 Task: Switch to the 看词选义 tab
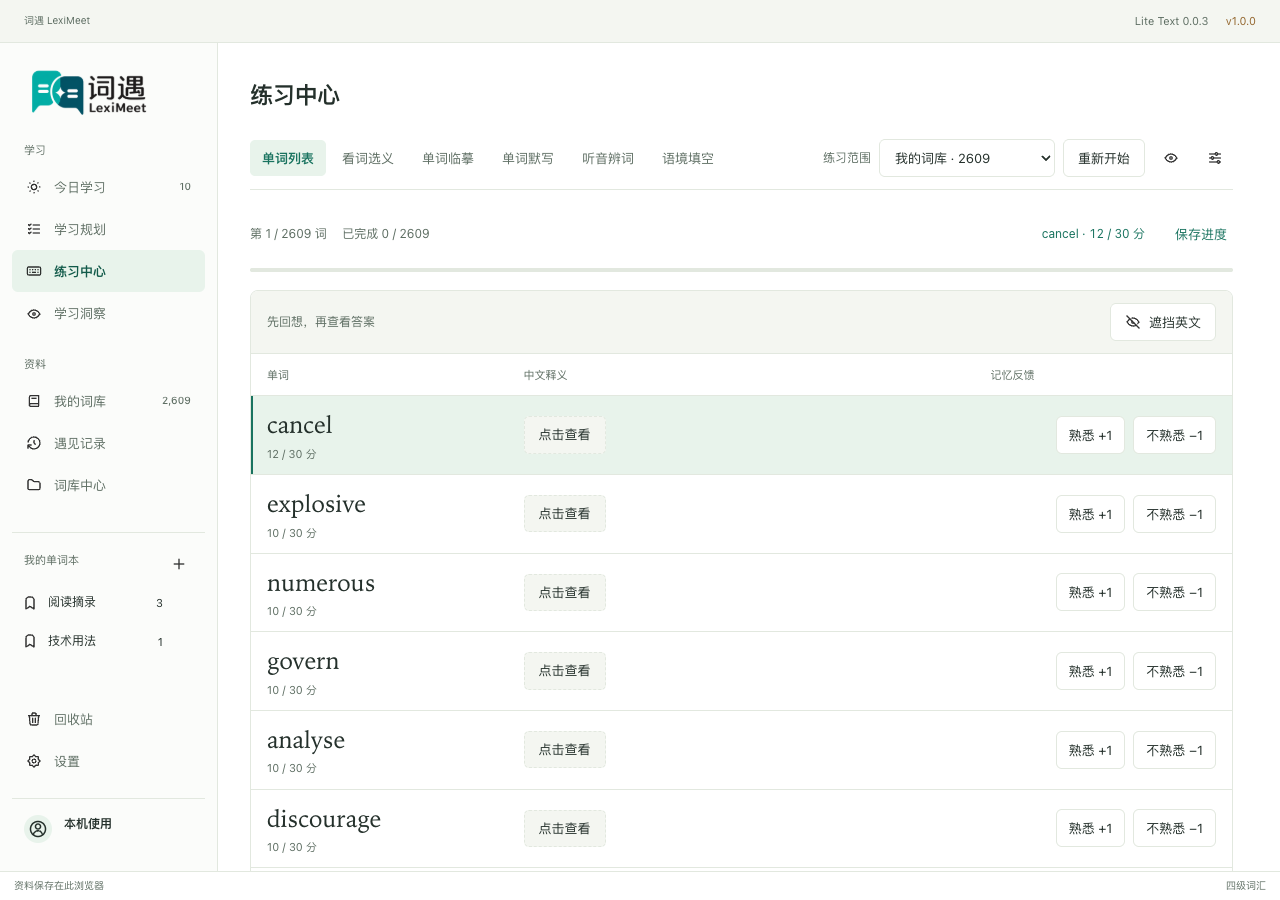coord(368,158)
